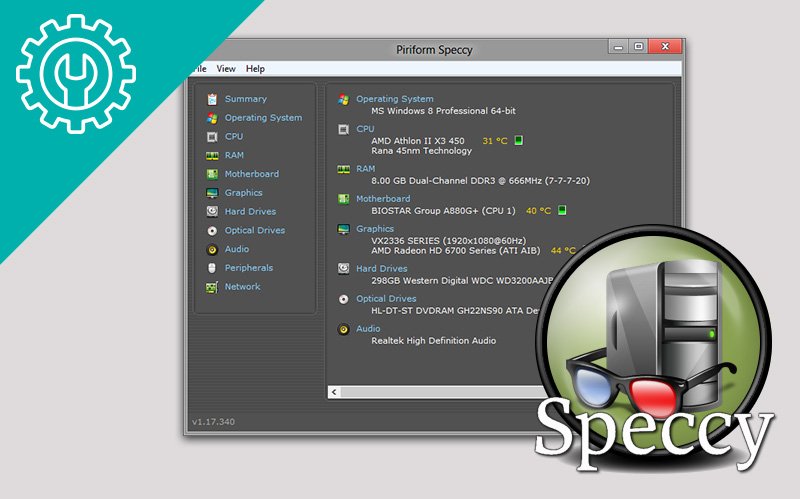Click the CPU heading link in summary
The height and width of the screenshot is (499, 800).
[365, 129]
